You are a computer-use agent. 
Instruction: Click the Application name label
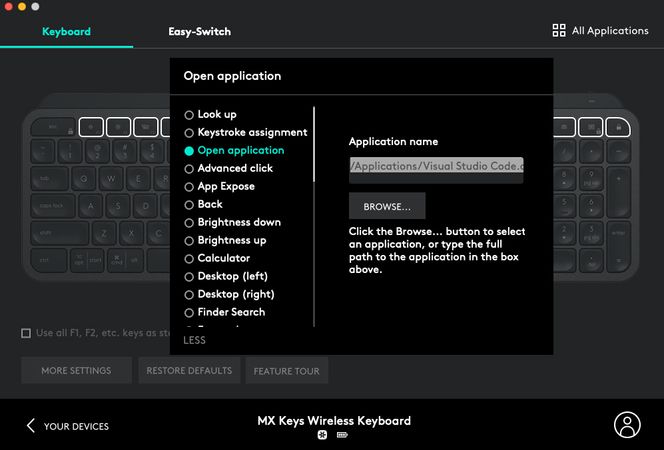click(393, 142)
